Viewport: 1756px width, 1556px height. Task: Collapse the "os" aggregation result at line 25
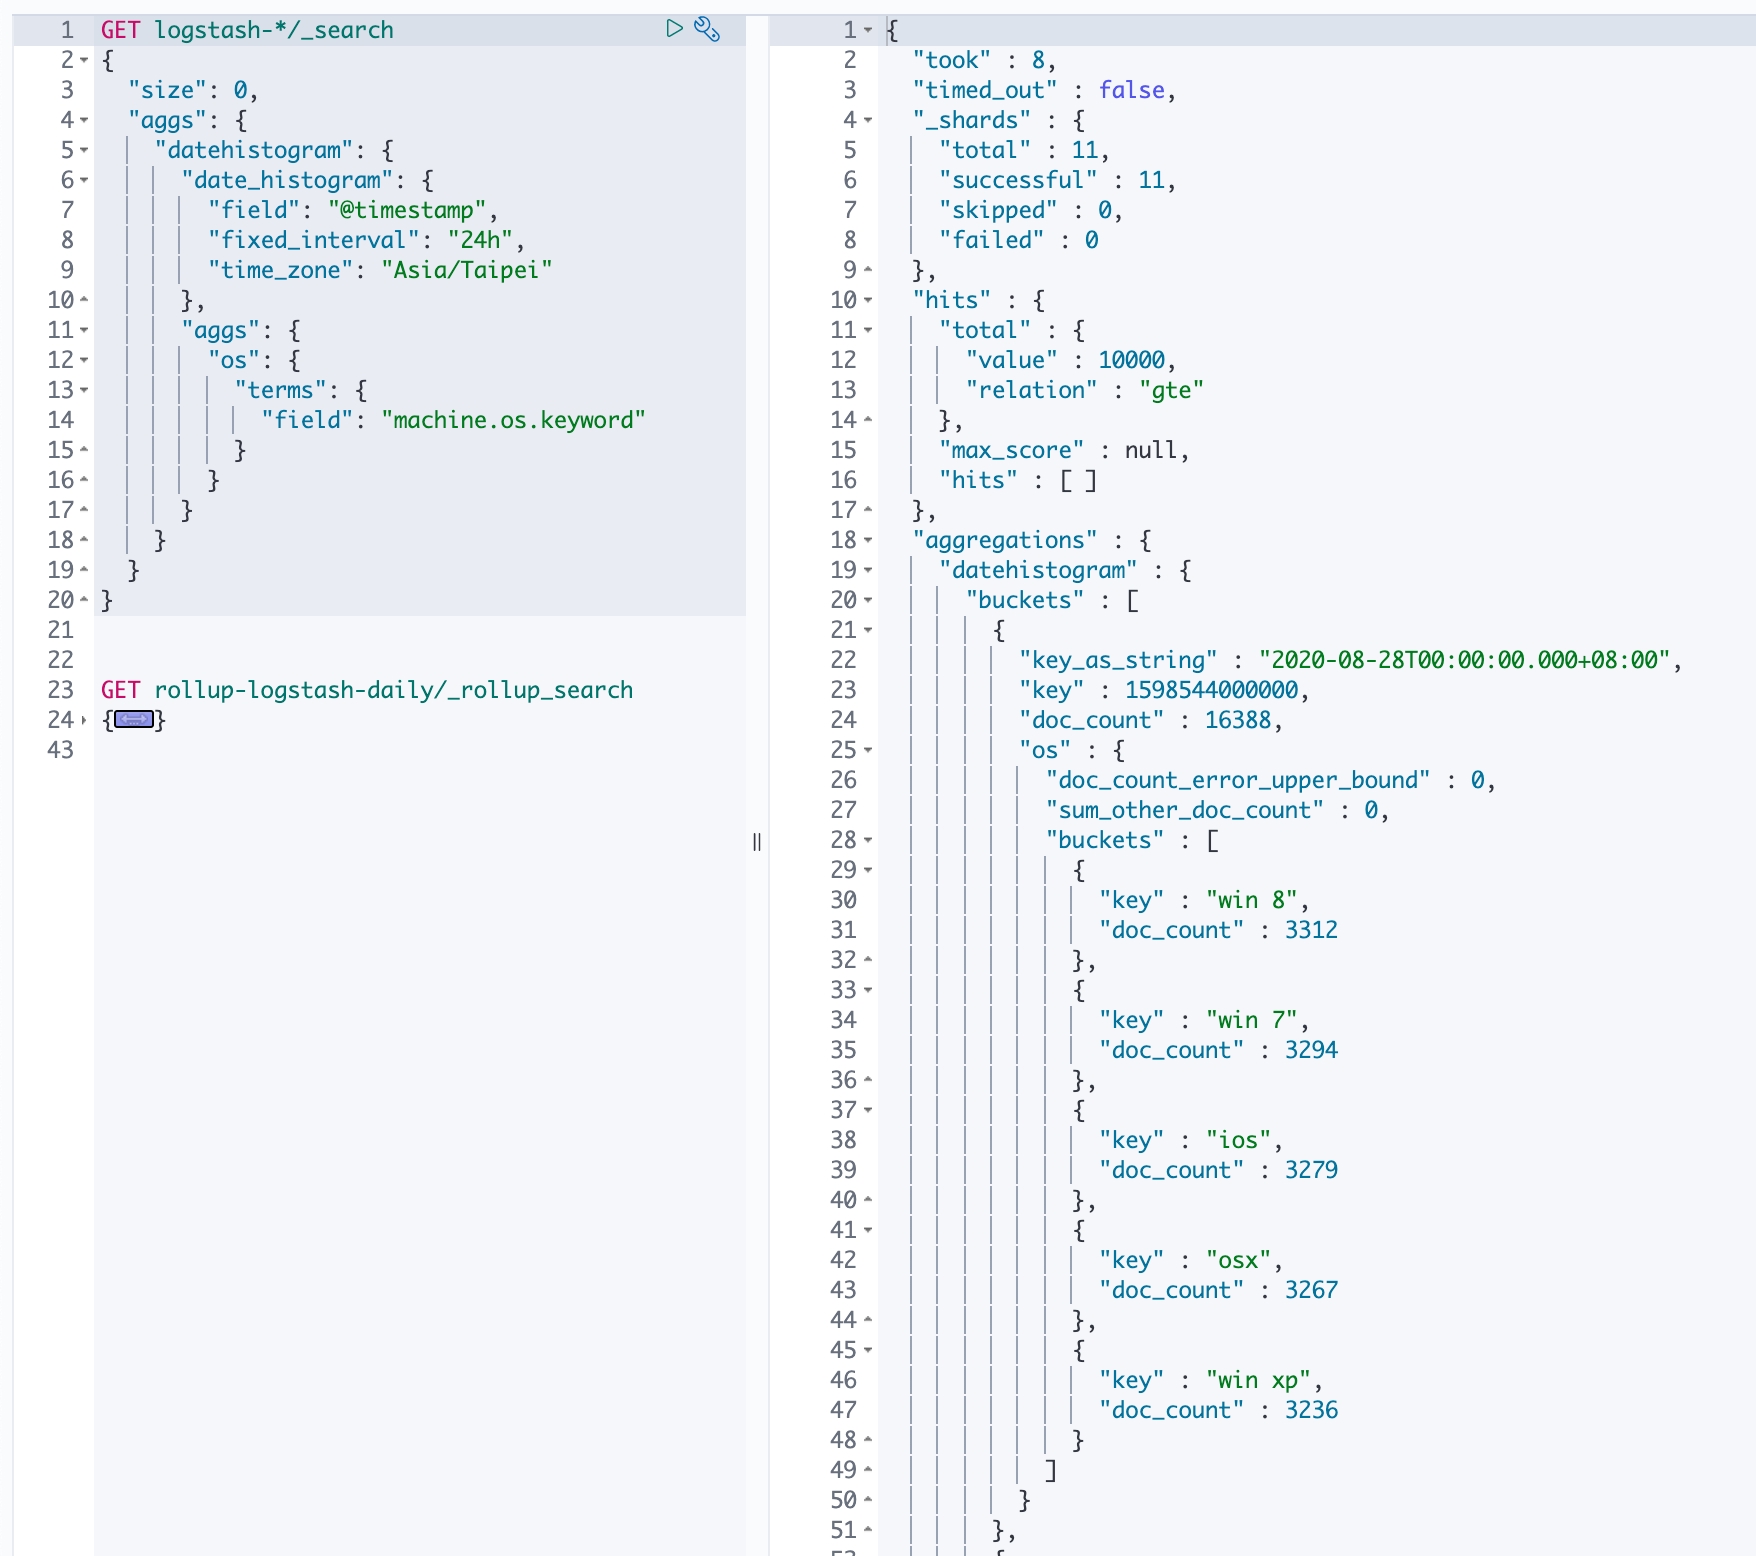pos(868,750)
